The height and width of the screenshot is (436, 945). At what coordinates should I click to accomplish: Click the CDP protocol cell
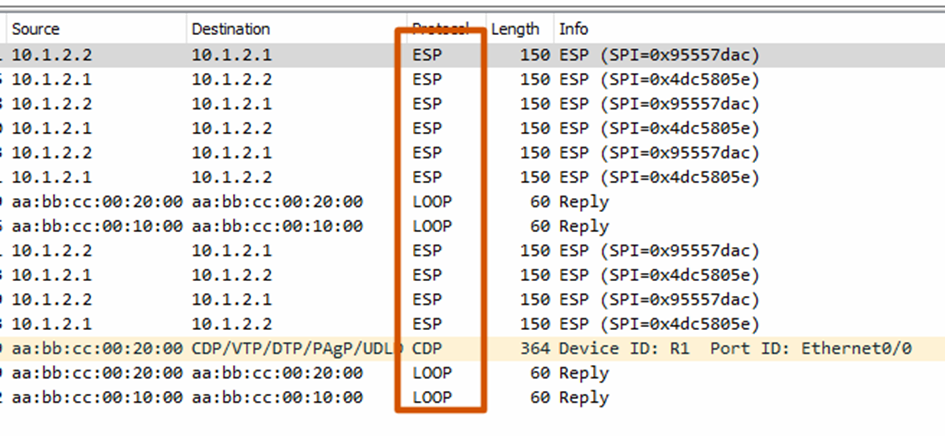tap(427, 349)
